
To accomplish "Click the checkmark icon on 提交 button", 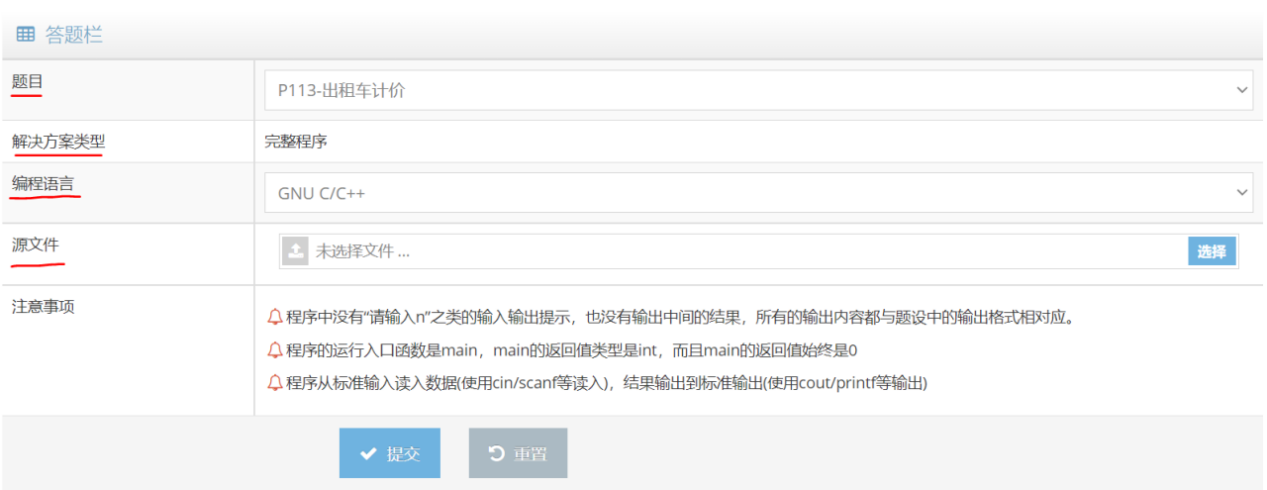I will 368,454.
